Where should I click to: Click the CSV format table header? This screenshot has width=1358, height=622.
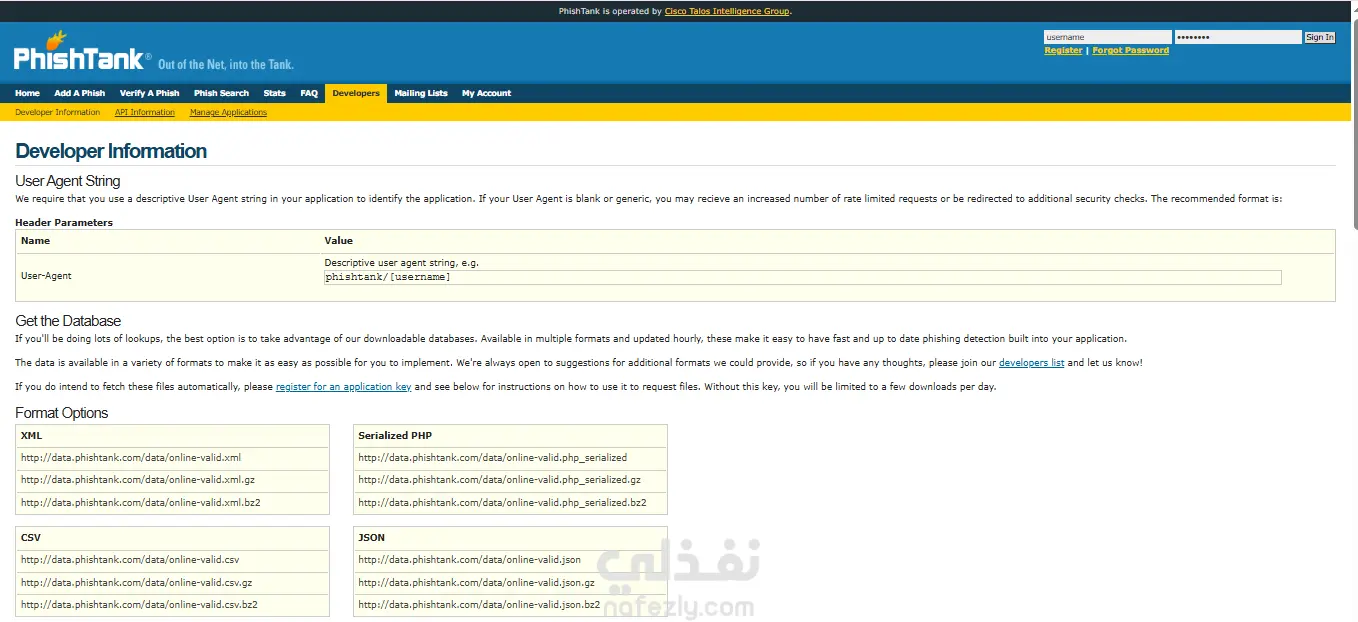(x=172, y=538)
